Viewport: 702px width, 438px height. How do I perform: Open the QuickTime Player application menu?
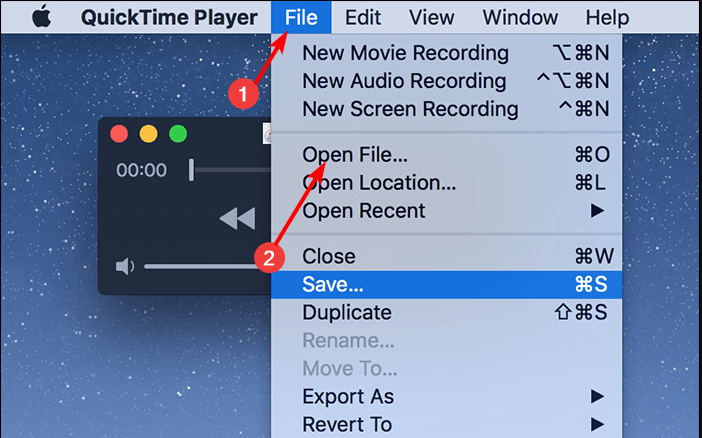click(169, 17)
